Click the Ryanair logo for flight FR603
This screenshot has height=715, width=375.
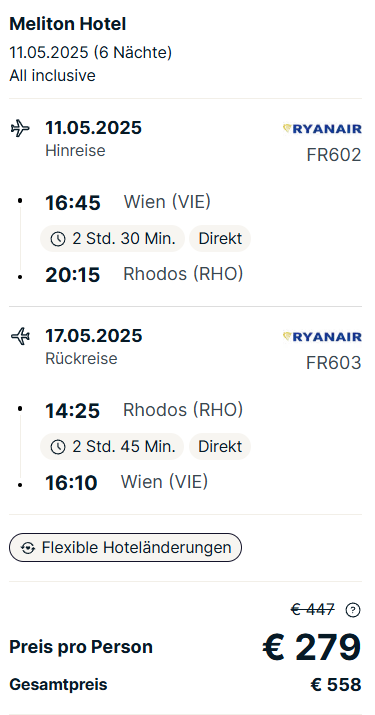pyautogui.click(x=322, y=337)
